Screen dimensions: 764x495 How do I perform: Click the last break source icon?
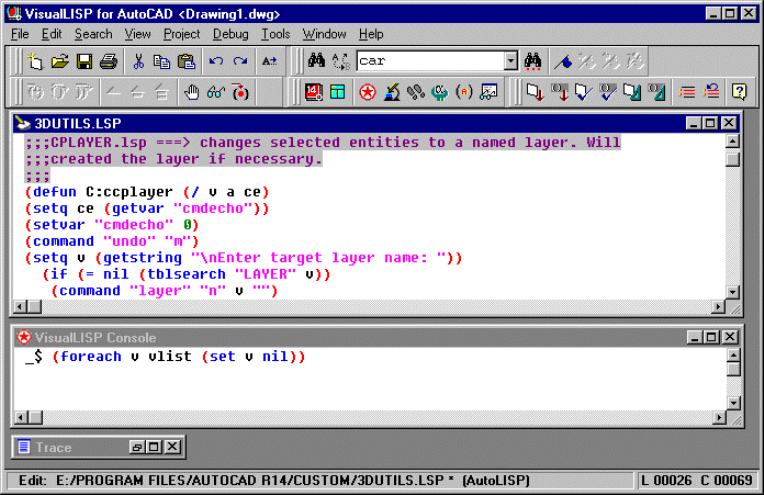click(240, 92)
